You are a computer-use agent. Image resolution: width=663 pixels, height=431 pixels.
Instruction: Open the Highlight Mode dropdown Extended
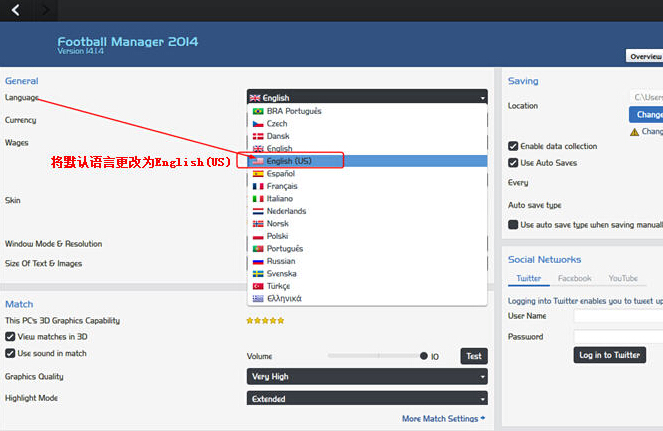367,398
